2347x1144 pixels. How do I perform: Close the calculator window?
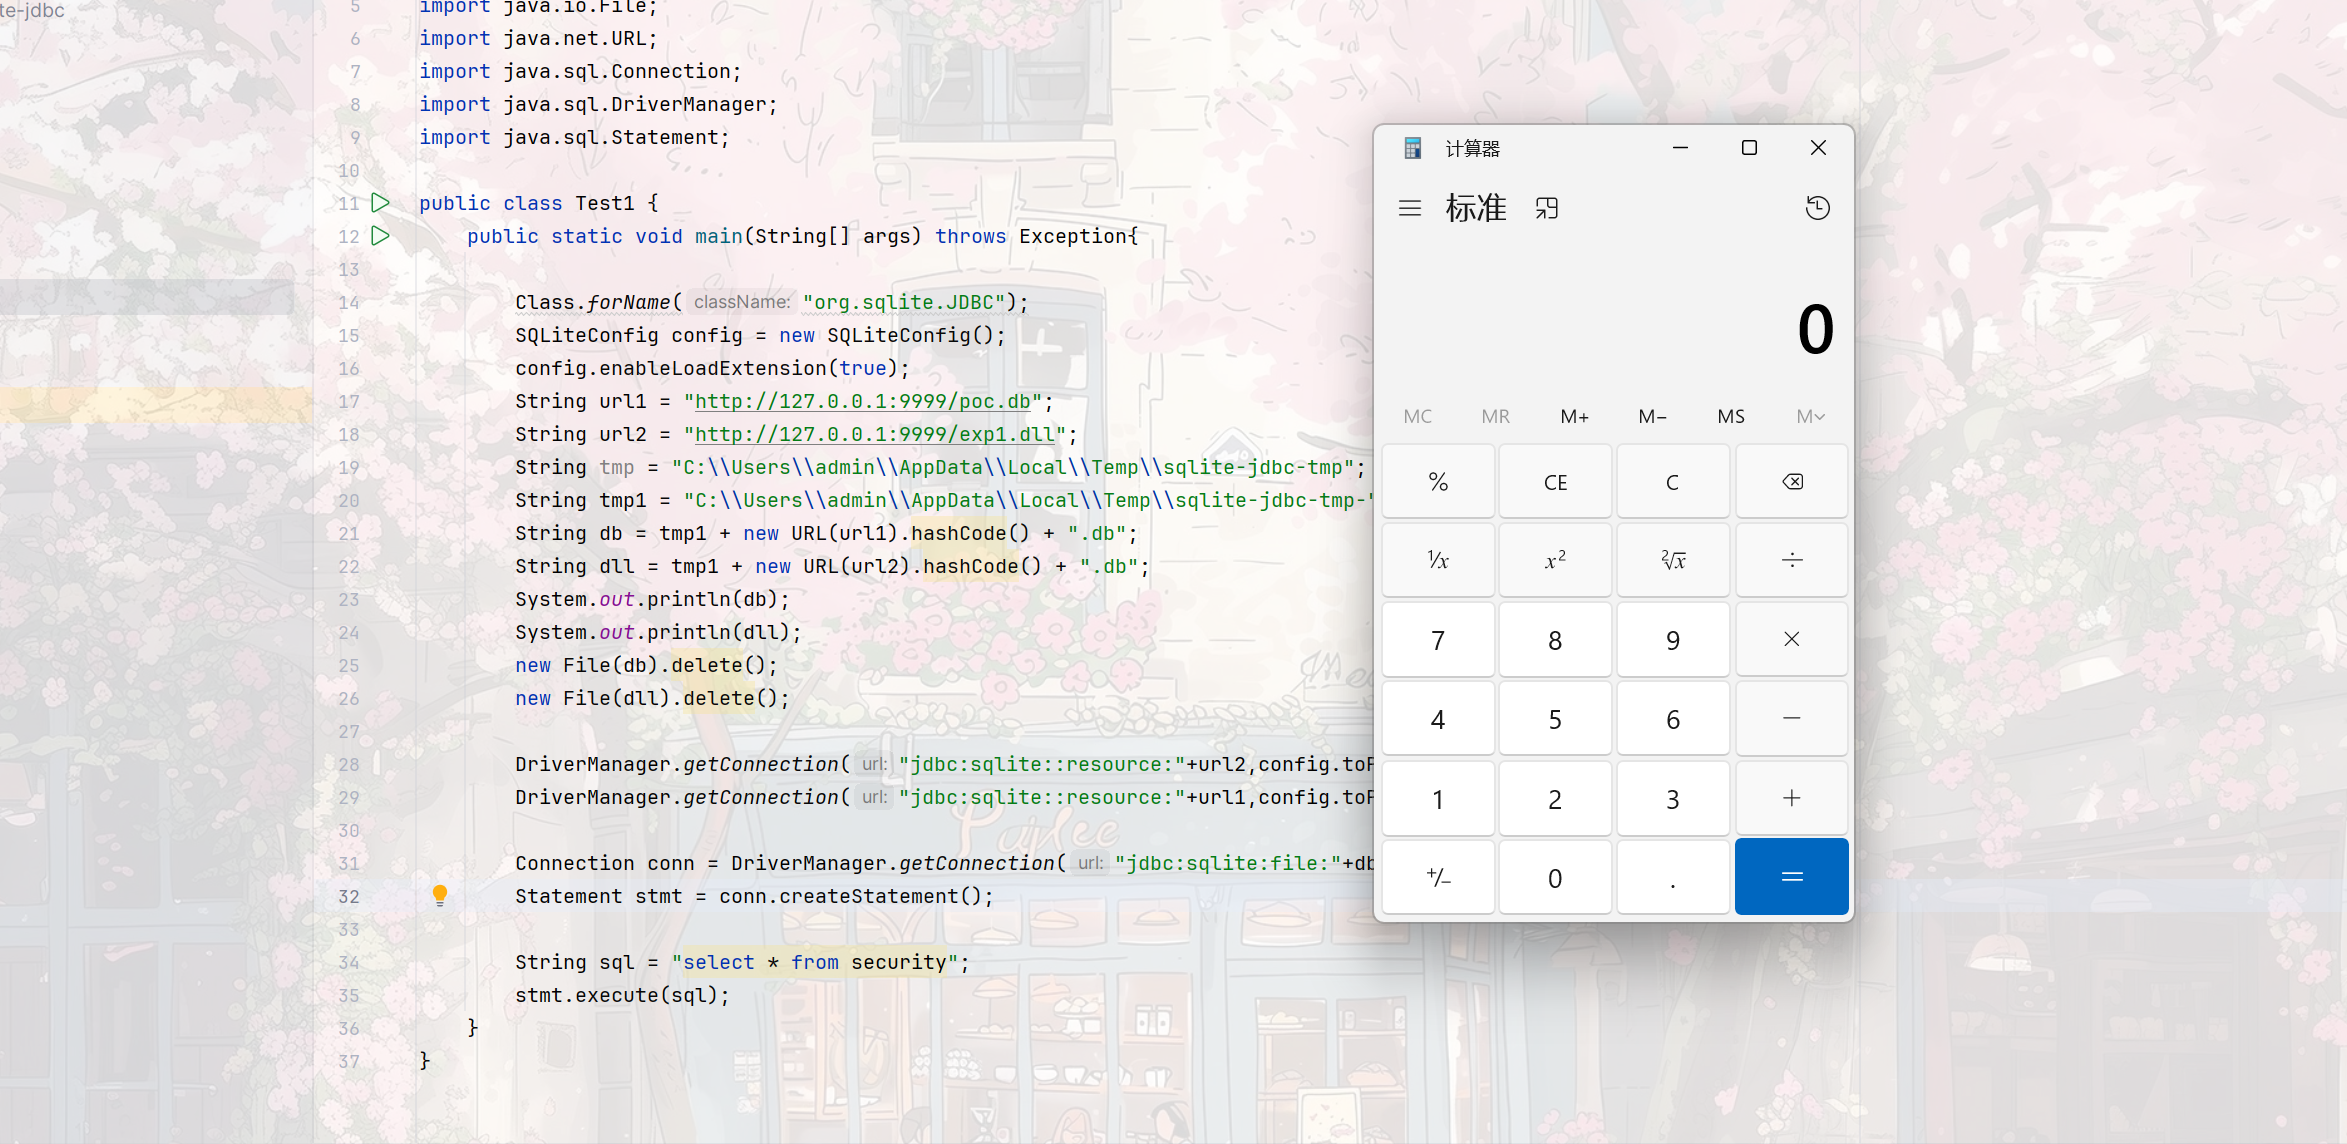click(1818, 148)
